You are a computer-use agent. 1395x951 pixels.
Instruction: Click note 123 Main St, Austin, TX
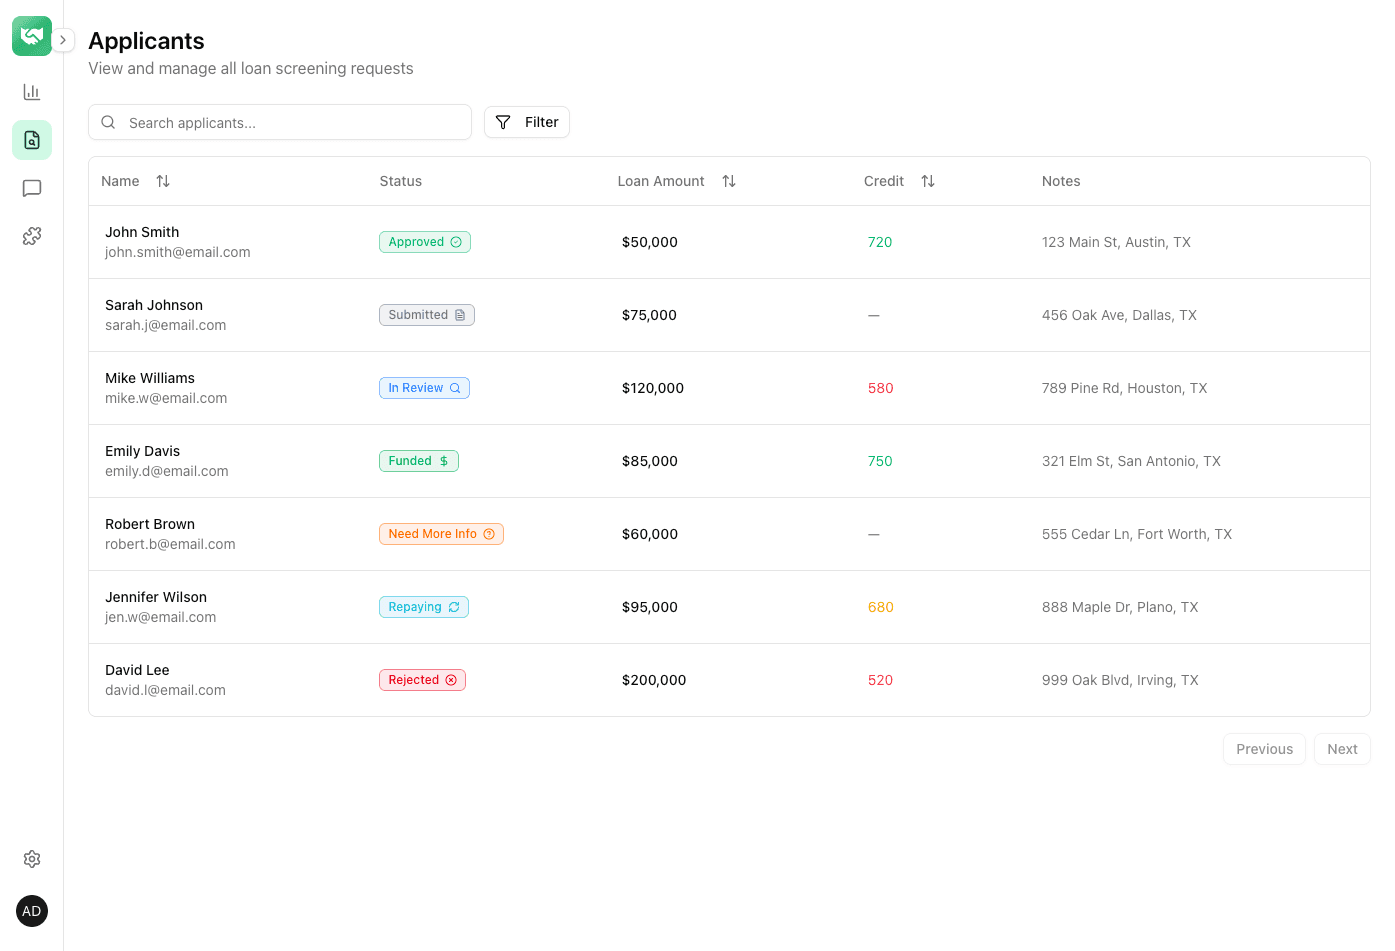[1116, 242]
